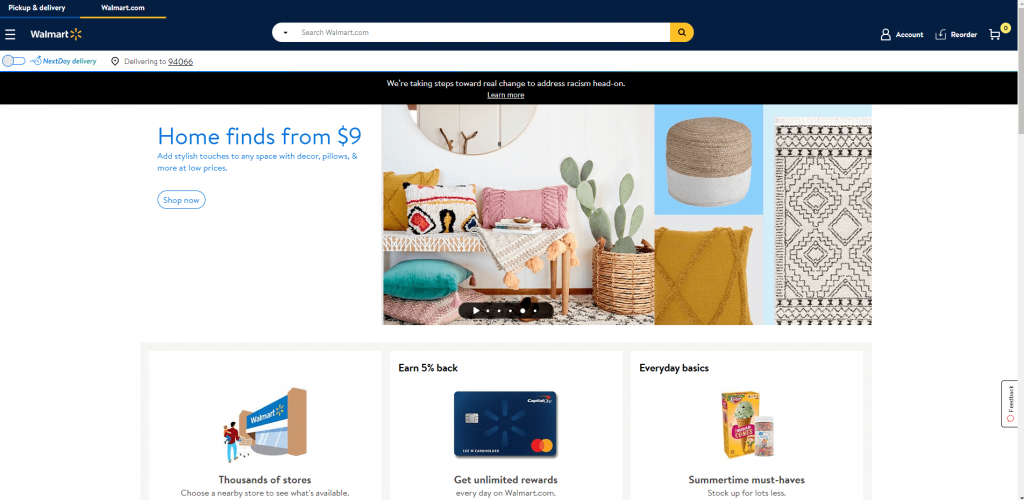Screen dimensions: 1024x500
Task: Toggle the NextDay delivery switch
Action: tap(14, 61)
